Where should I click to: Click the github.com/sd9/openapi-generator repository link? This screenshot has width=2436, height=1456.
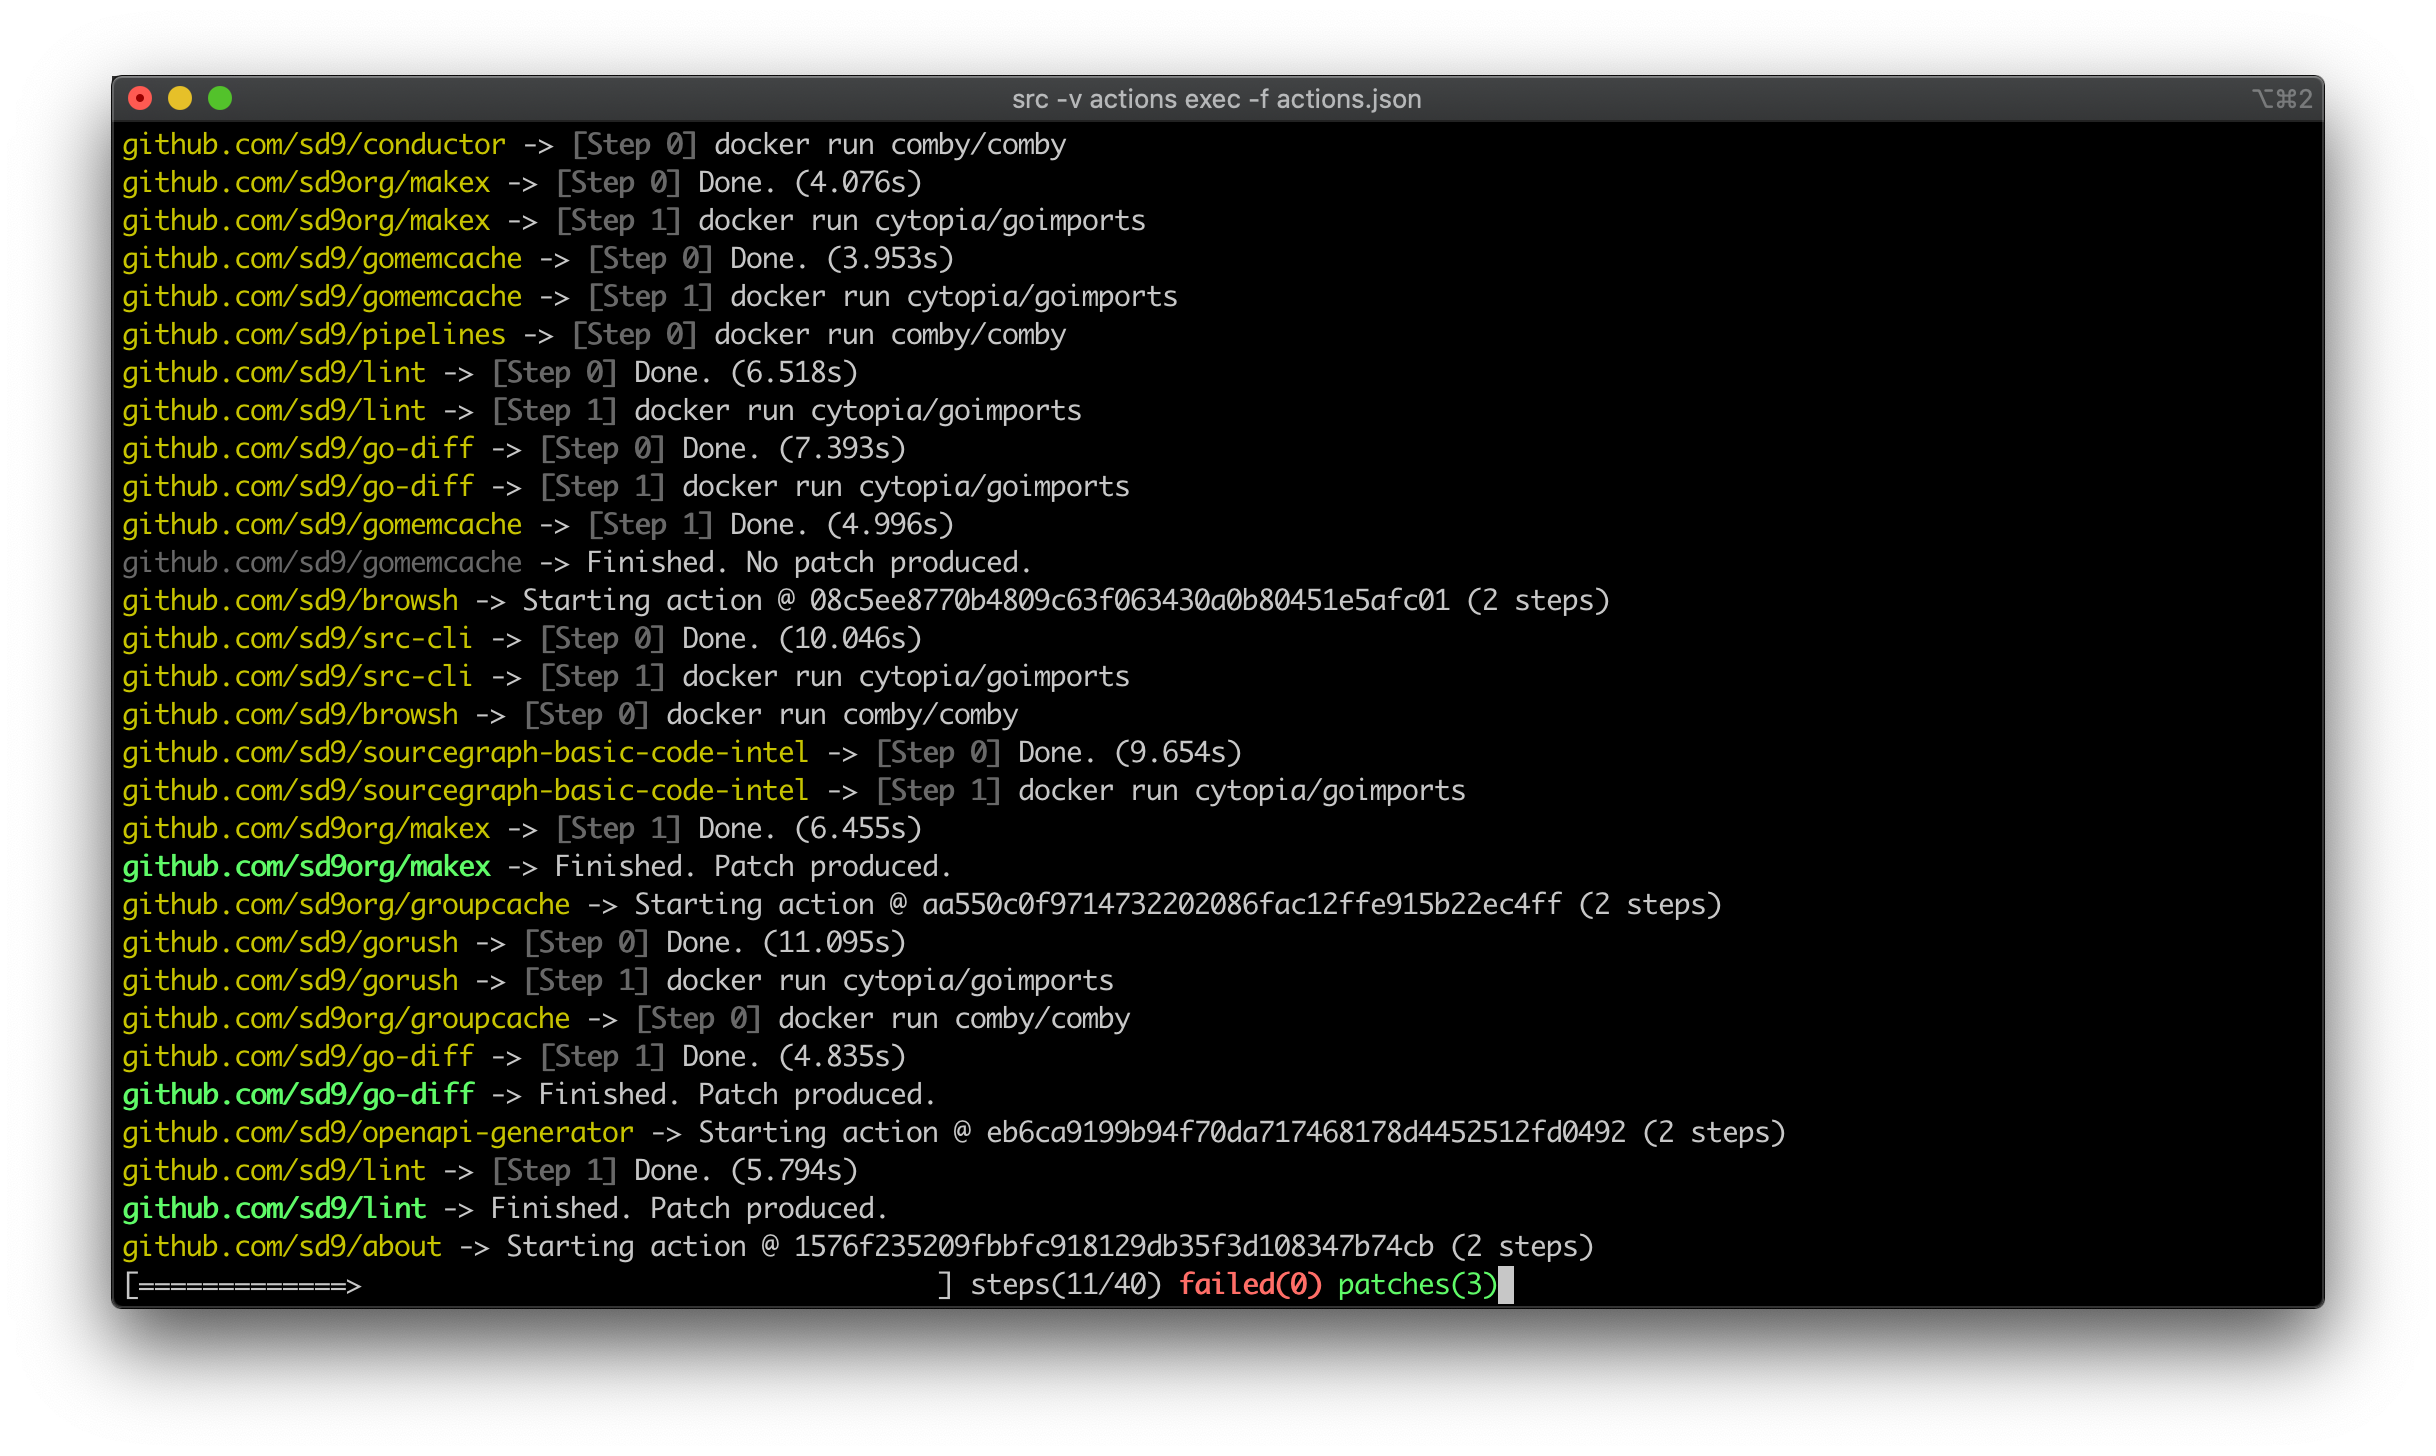378,1133
